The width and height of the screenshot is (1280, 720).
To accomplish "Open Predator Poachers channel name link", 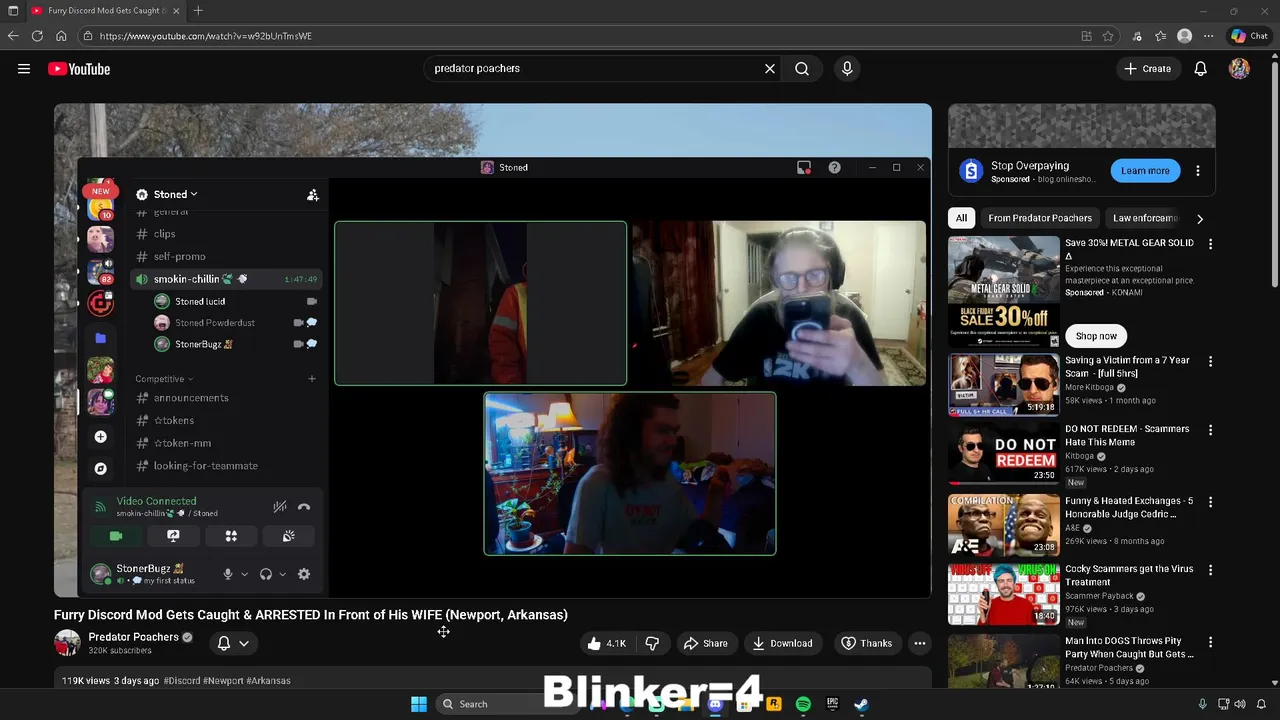I will 133,637.
